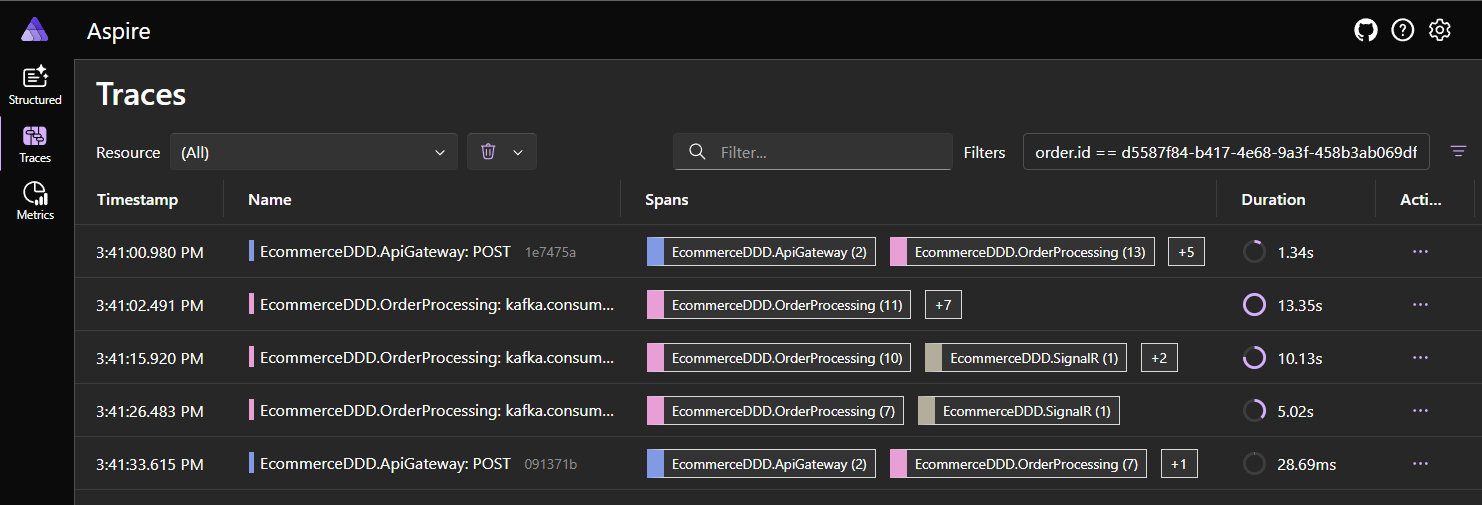Click the 13.35s duration progress ring
This screenshot has height=505, width=1482.
[x=1254, y=305]
